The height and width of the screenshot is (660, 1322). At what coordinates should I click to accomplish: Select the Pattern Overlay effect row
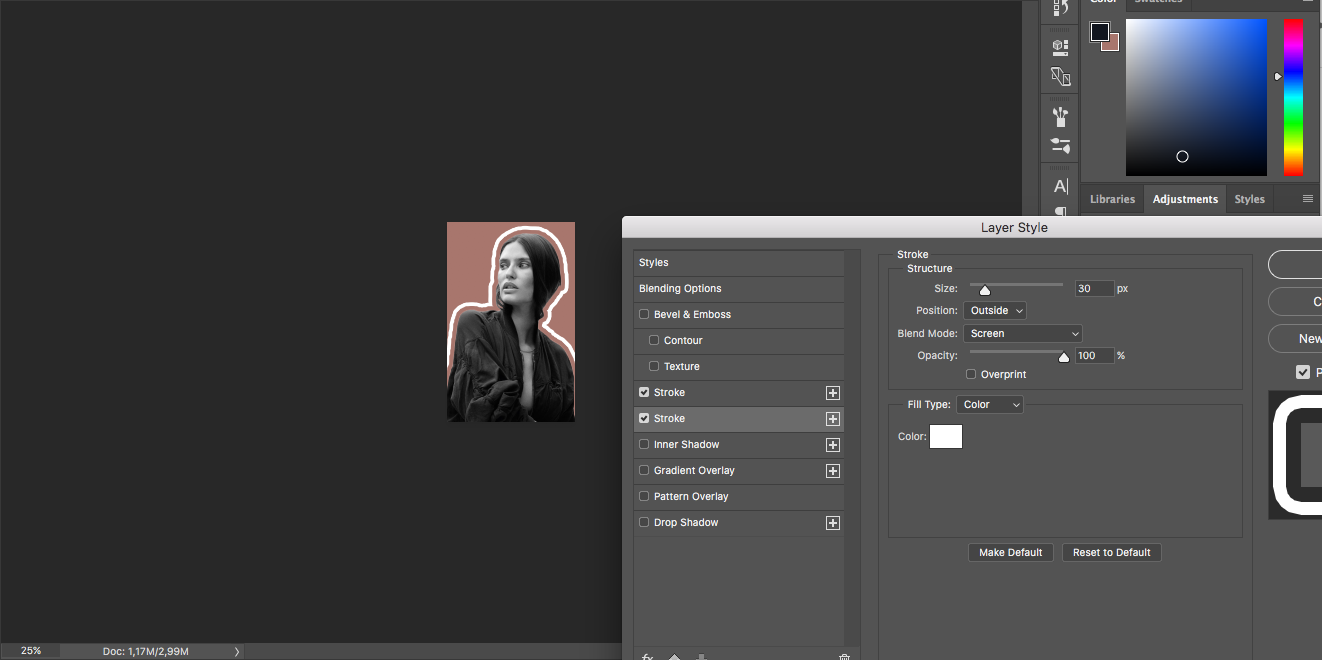[739, 496]
